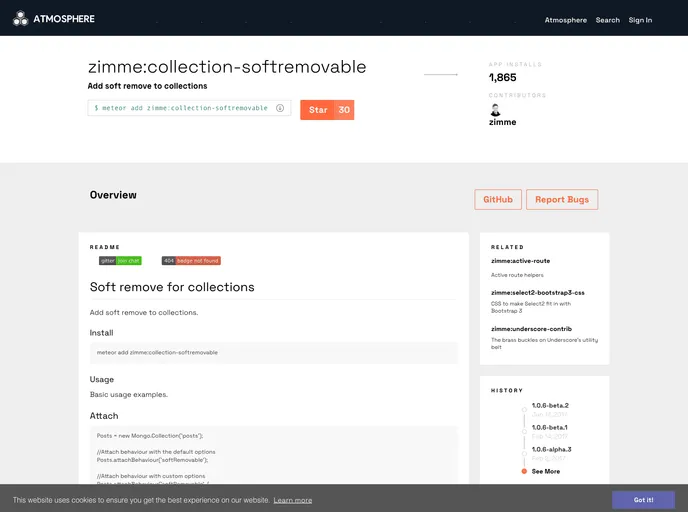Click the package title zimme:collection-softremovable
688x512 pixels.
pyautogui.click(x=227, y=67)
